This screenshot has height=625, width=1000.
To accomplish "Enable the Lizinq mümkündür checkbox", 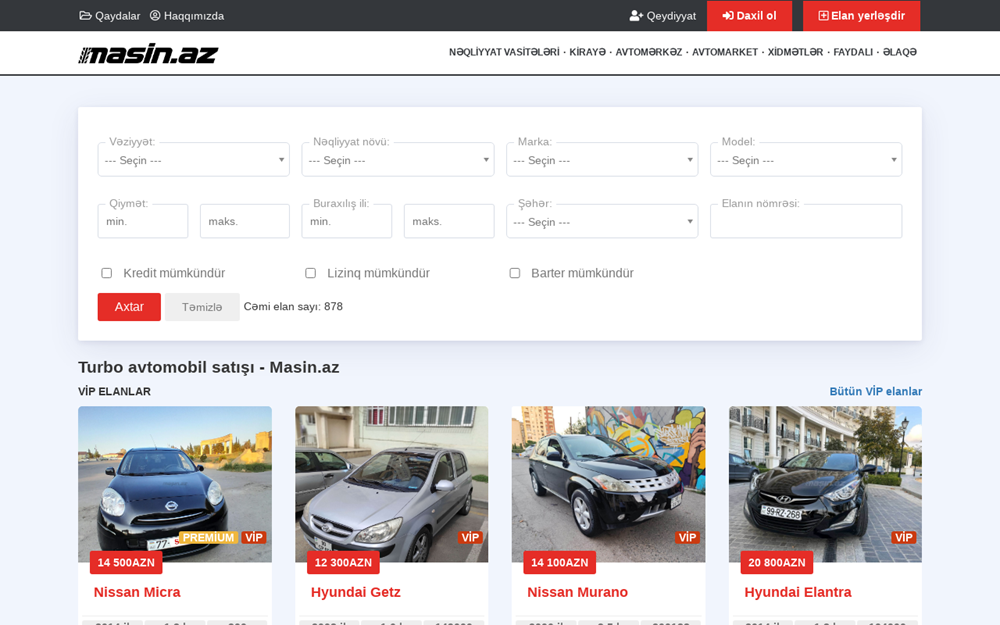I will coord(311,273).
